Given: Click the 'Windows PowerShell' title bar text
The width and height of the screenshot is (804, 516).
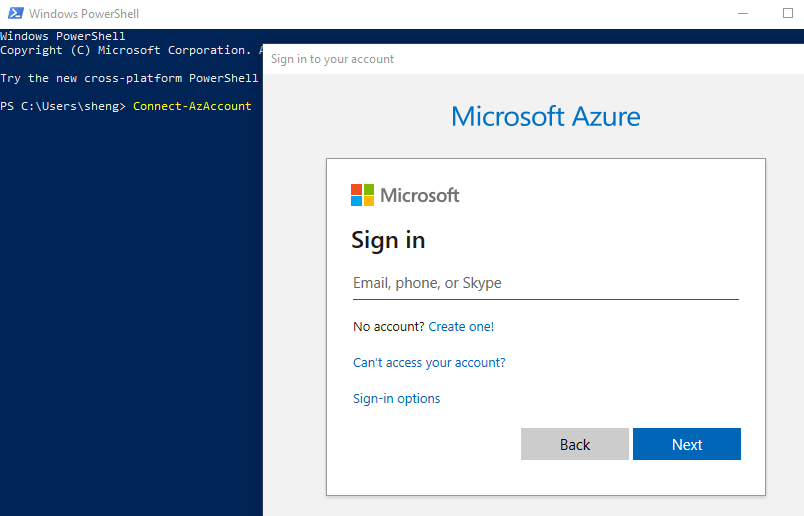Looking at the screenshot, I should point(85,14).
